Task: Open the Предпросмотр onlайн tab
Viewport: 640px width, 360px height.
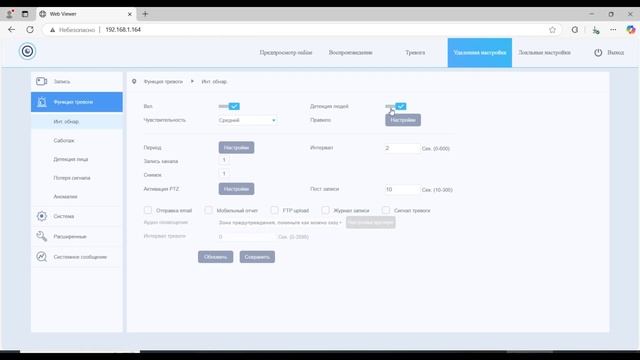Action: tap(286, 53)
